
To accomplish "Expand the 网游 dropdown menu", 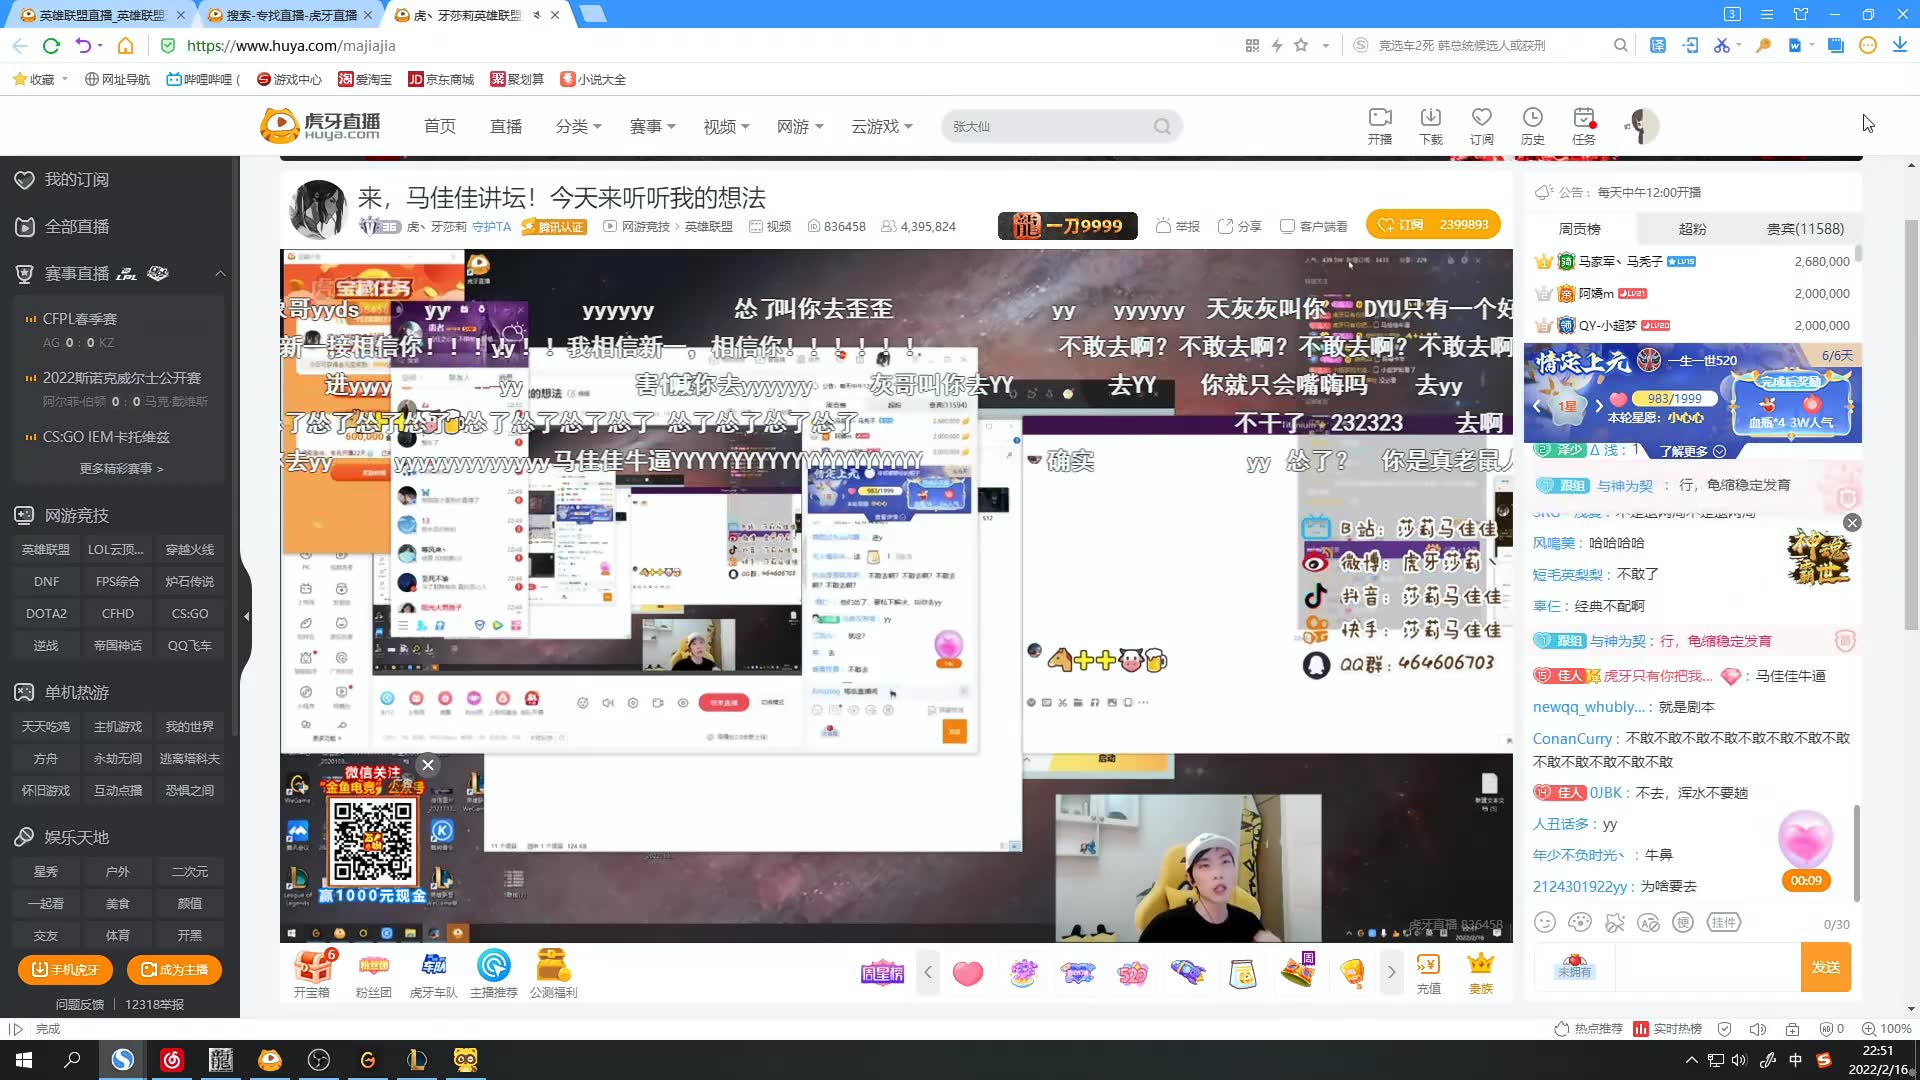I will [800, 127].
